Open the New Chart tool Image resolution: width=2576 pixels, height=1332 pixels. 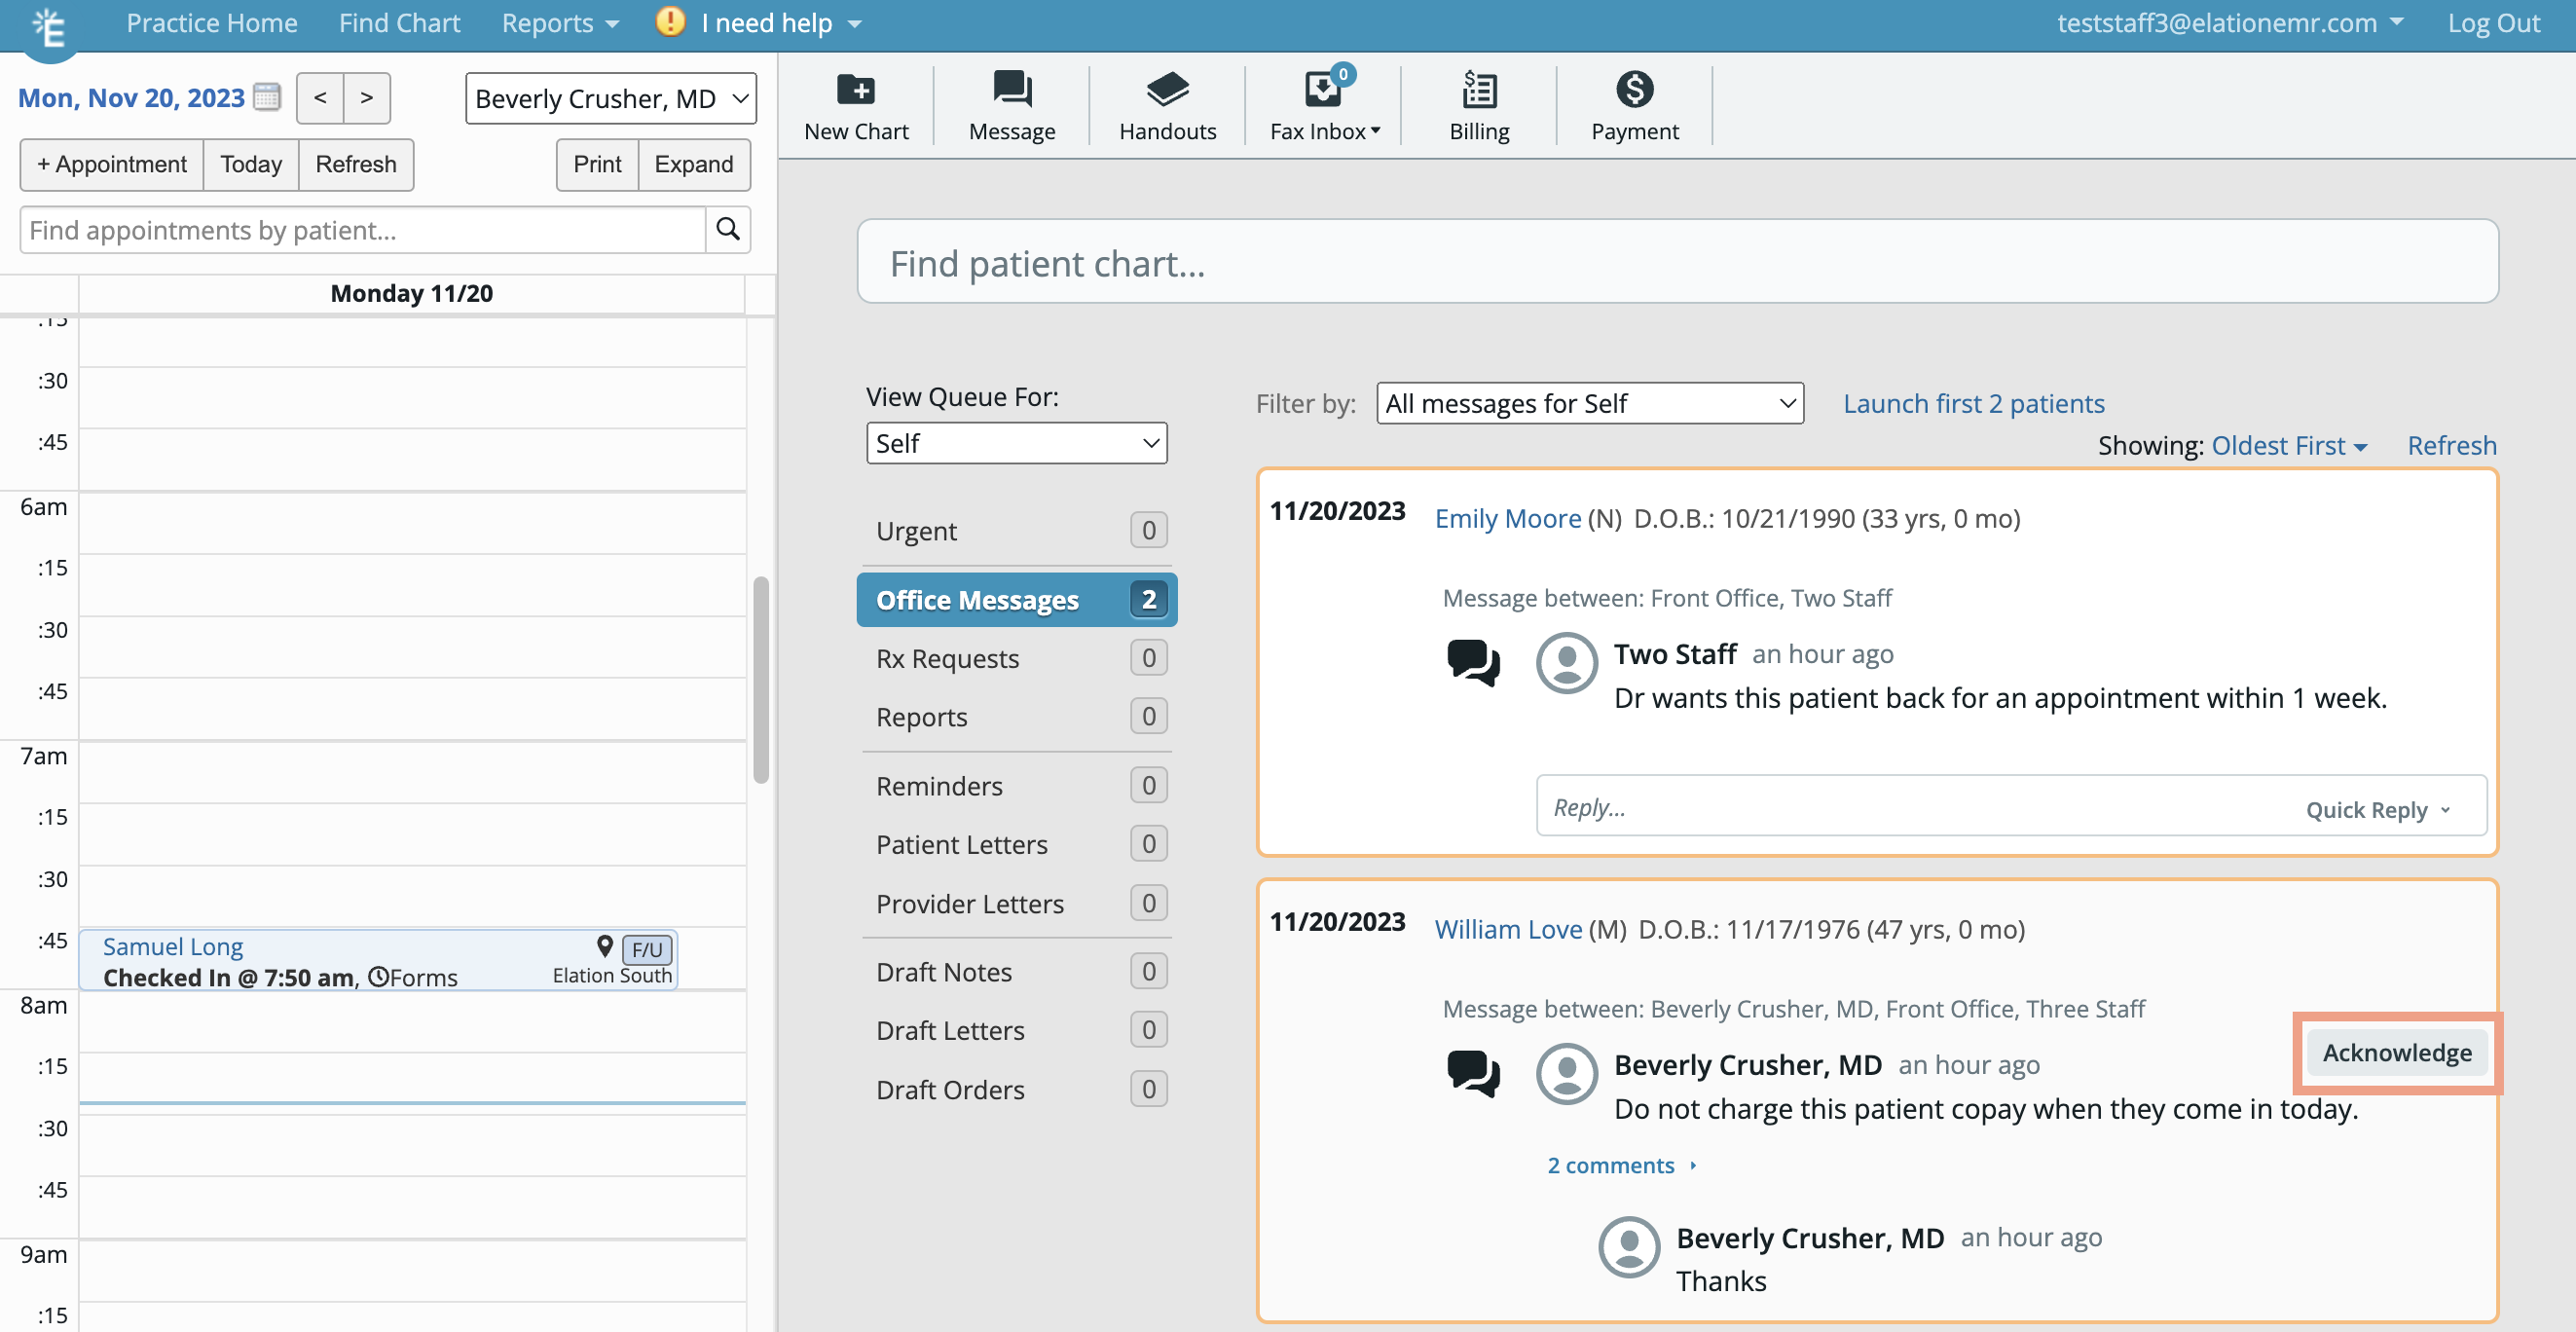click(x=857, y=105)
